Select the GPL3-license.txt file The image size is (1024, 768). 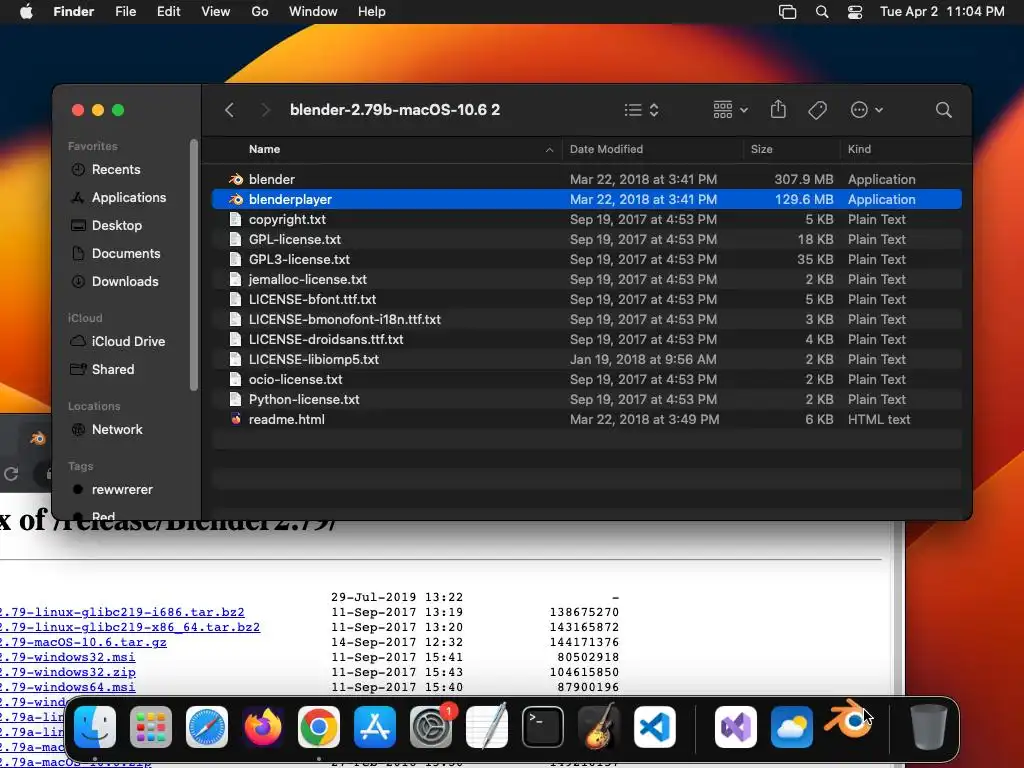(586, 259)
